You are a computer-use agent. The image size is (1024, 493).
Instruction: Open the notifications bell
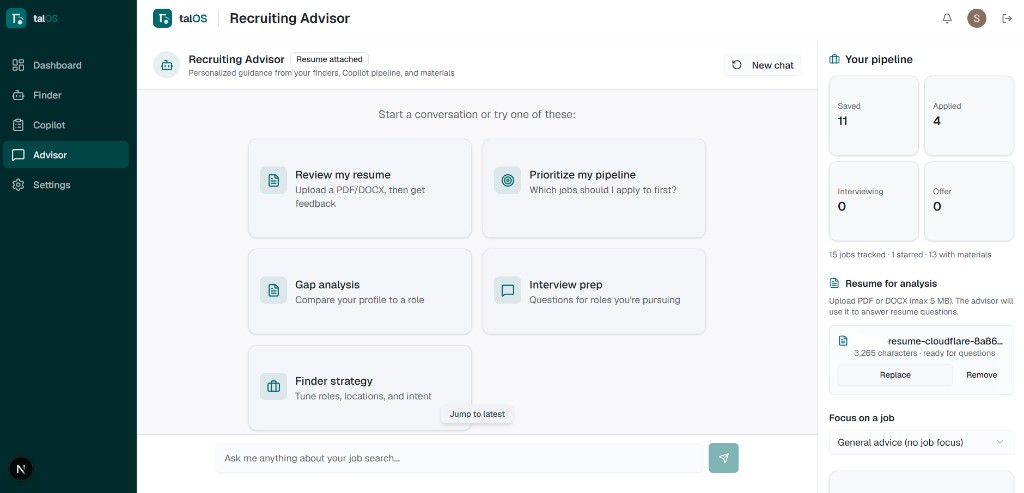tap(947, 18)
